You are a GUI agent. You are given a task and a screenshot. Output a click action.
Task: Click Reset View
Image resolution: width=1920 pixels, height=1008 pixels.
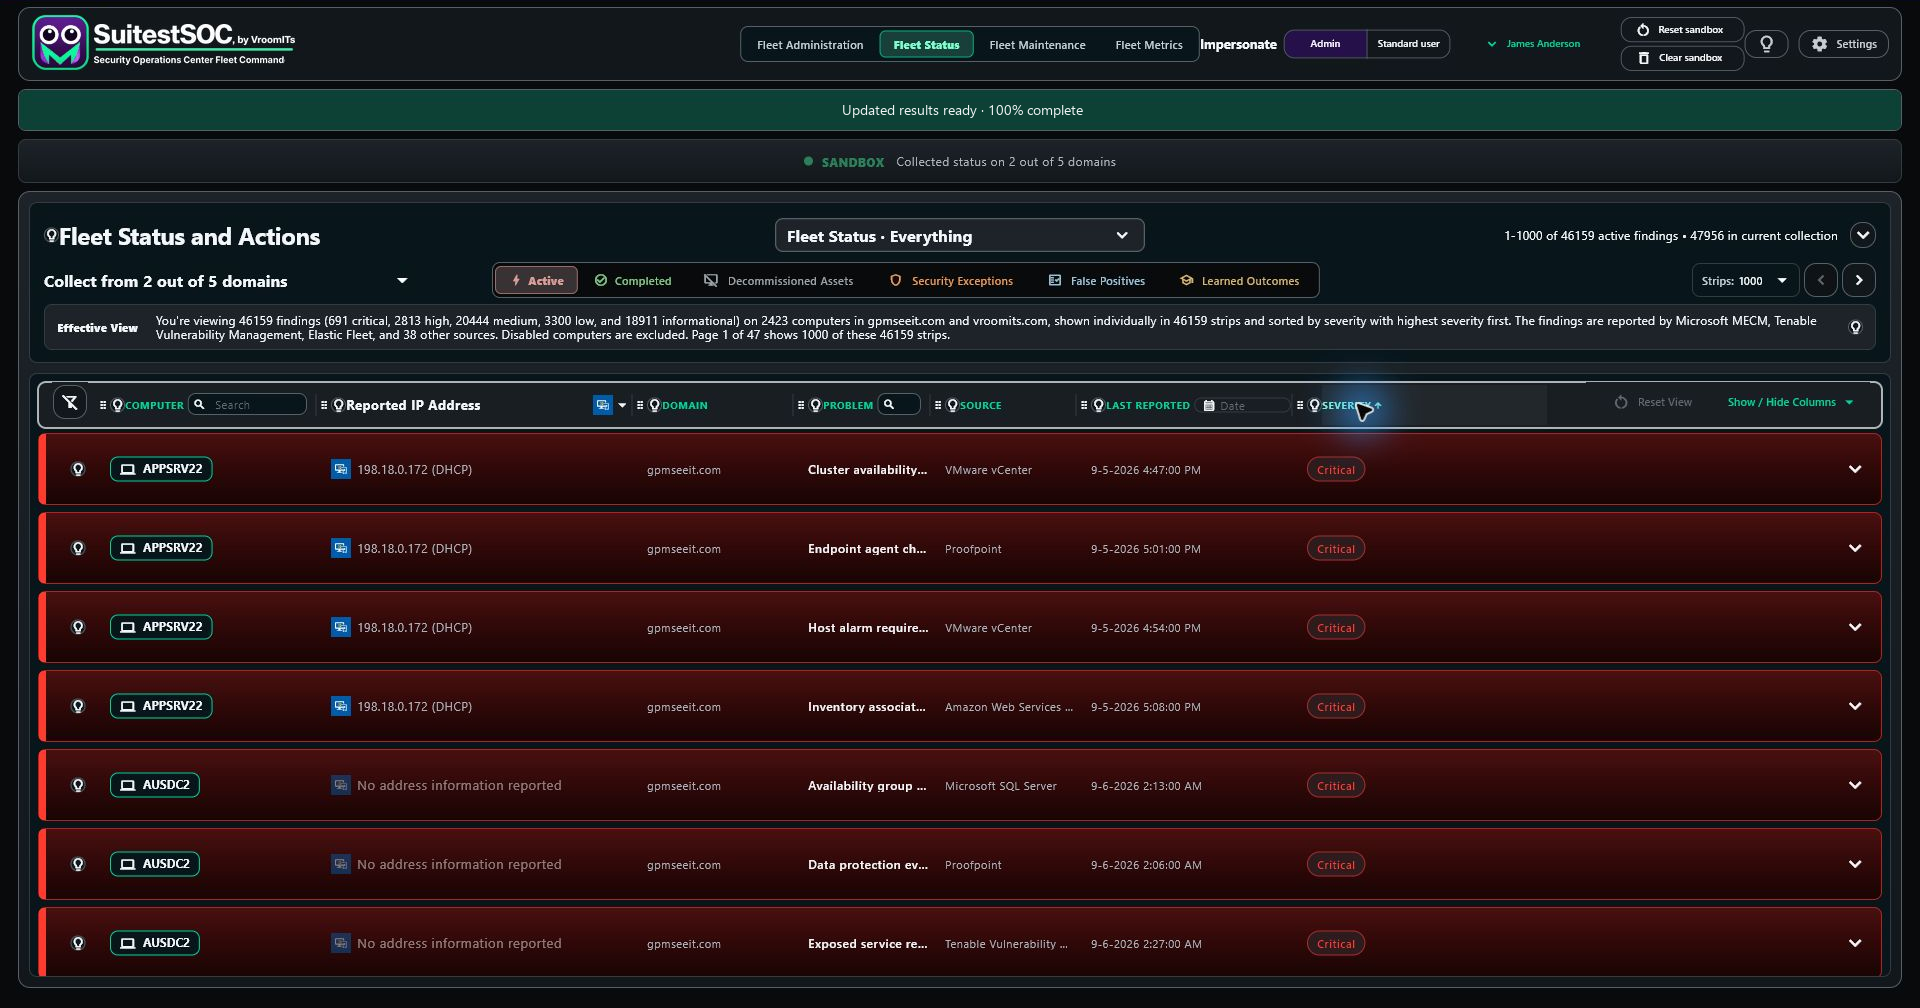click(x=1653, y=402)
